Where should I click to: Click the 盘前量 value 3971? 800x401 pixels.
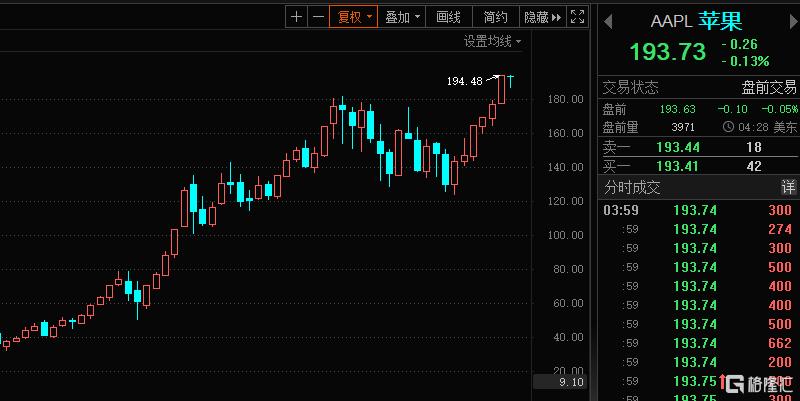coord(683,127)
